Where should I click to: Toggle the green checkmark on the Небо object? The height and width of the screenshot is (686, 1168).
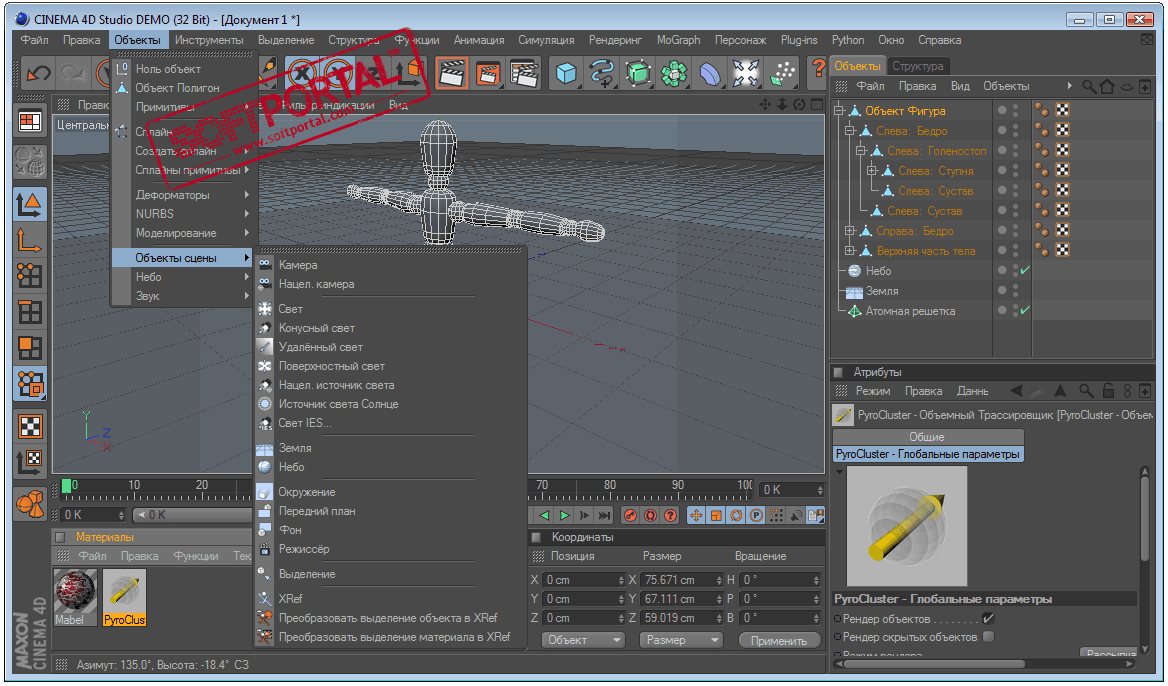point(1026,270)
